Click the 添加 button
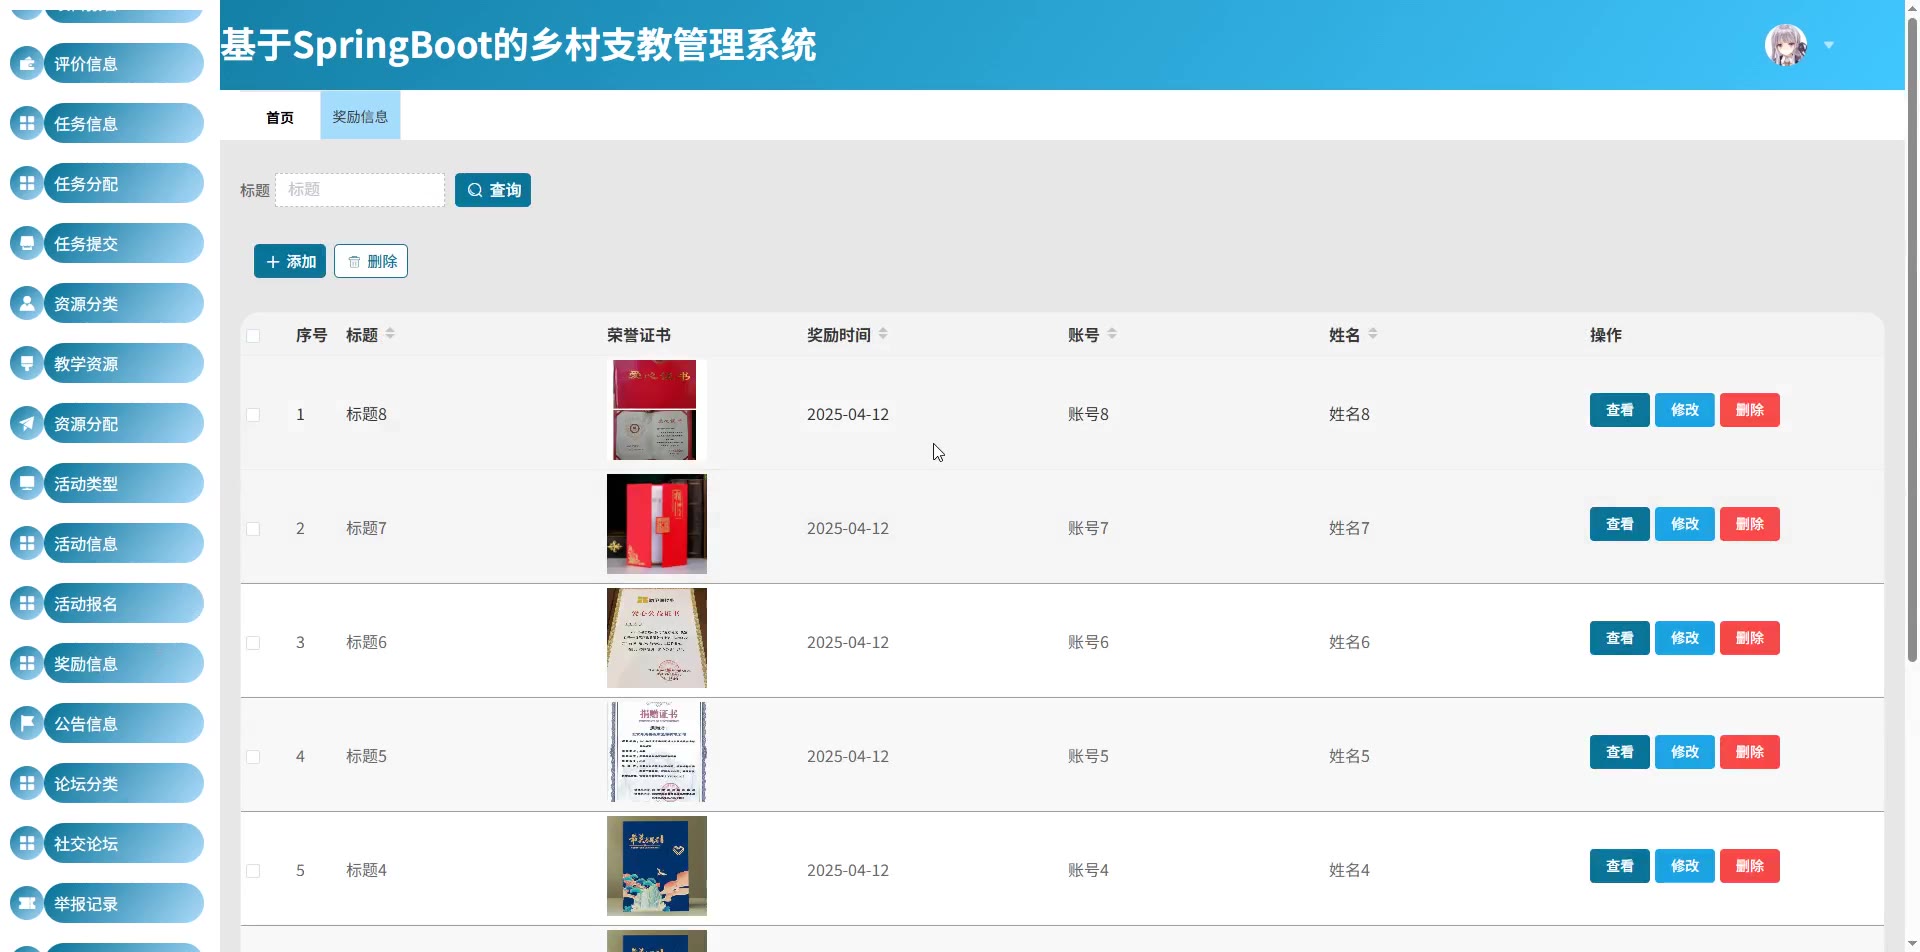Screen dimensions: 1920x952 [x=290, y=261]
